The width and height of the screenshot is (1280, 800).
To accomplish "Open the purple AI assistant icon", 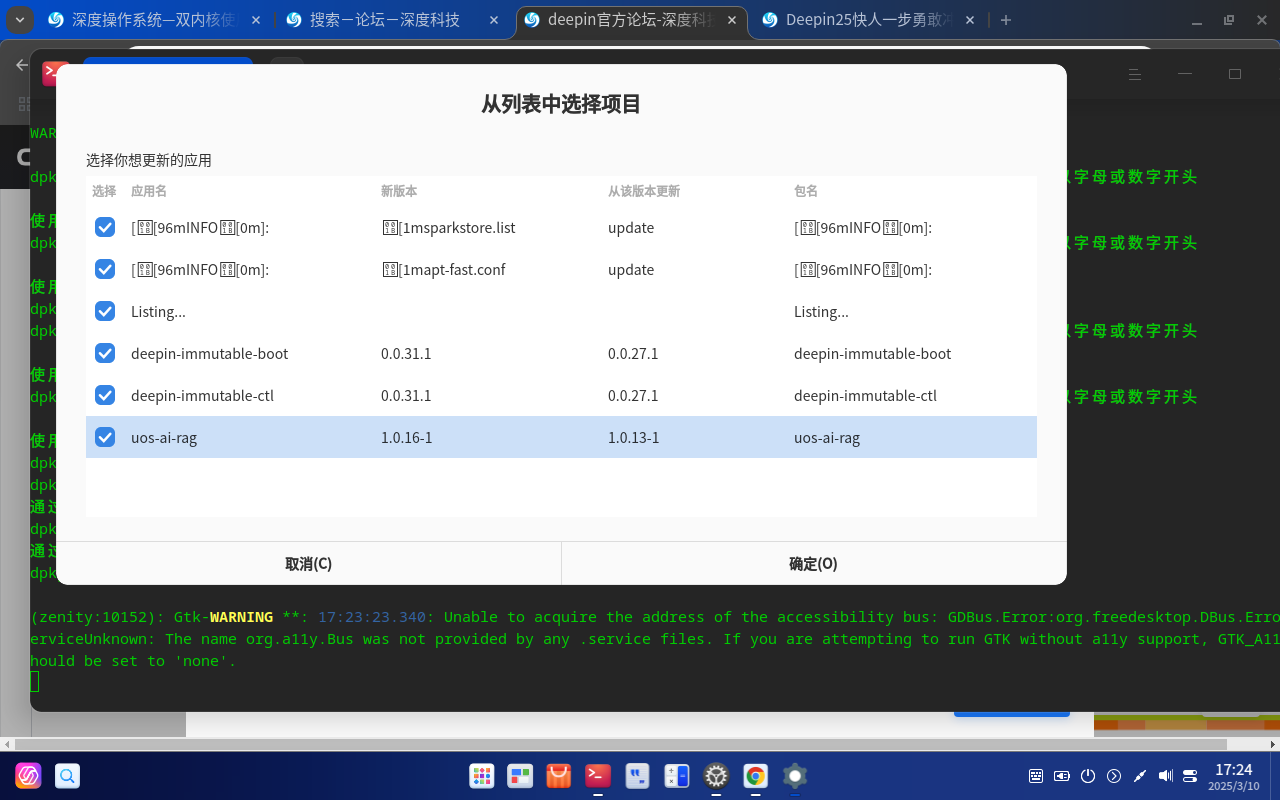I will [x=28, y=775].
